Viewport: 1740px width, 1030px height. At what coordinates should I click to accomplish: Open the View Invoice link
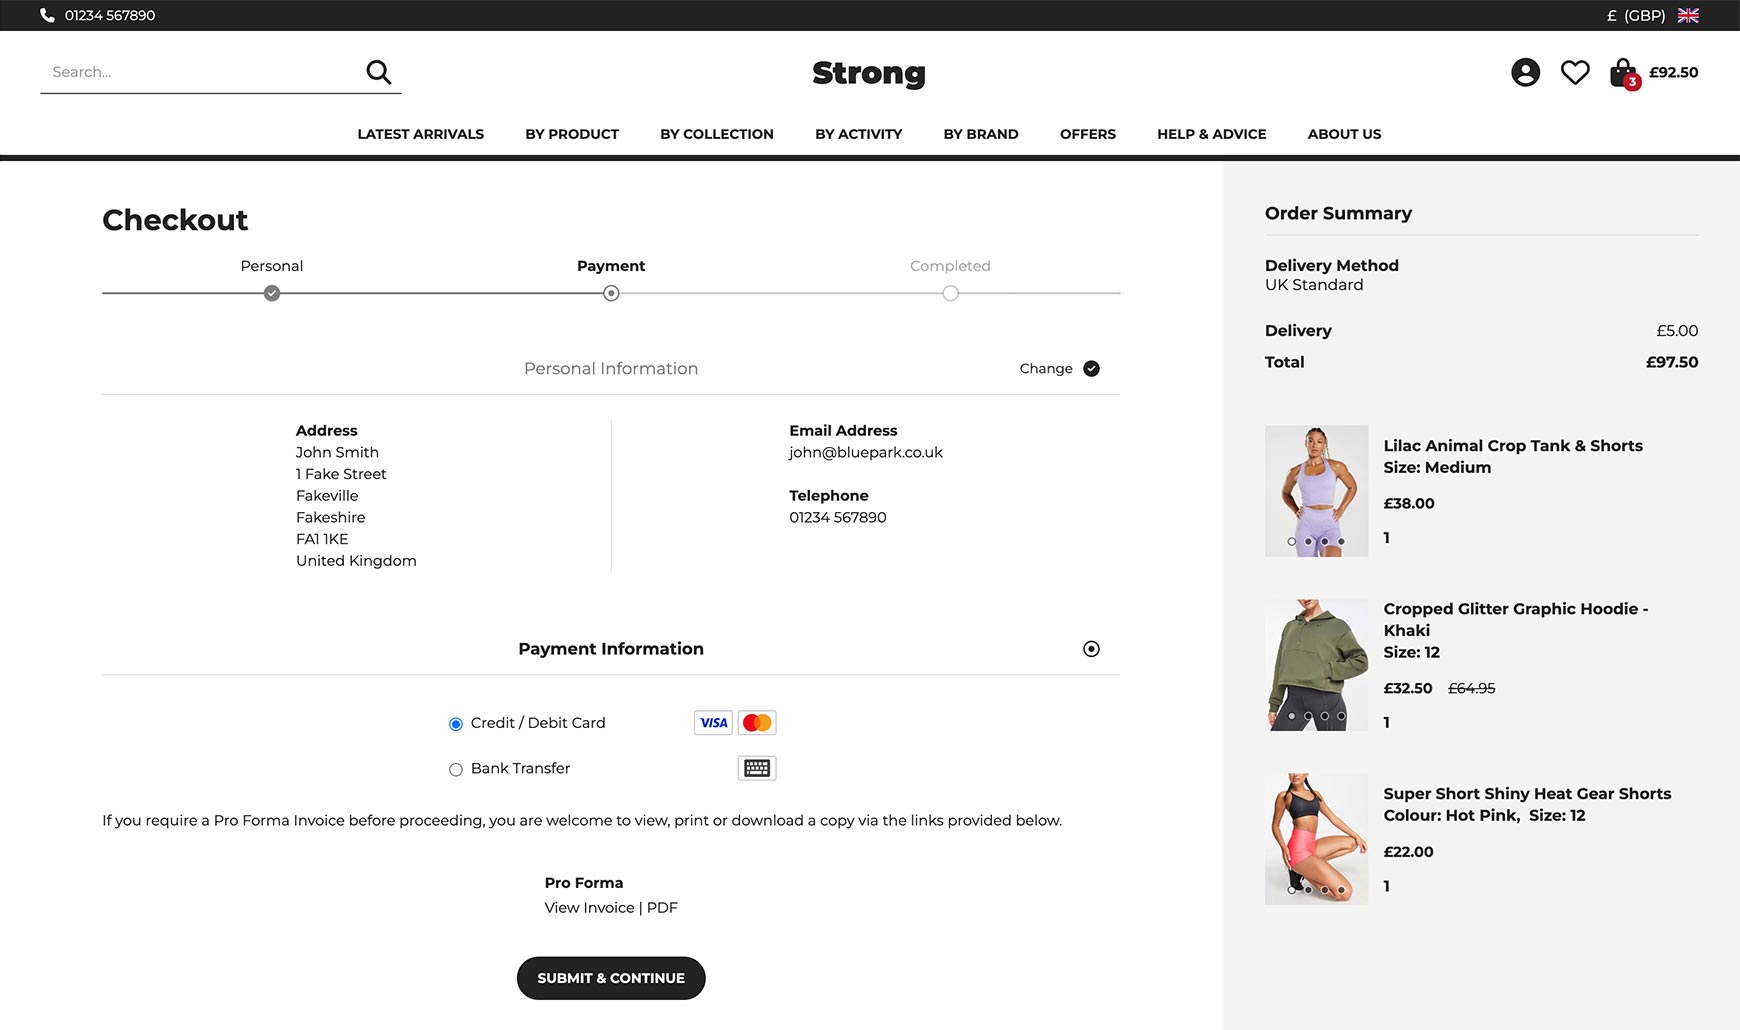(589, 908)
